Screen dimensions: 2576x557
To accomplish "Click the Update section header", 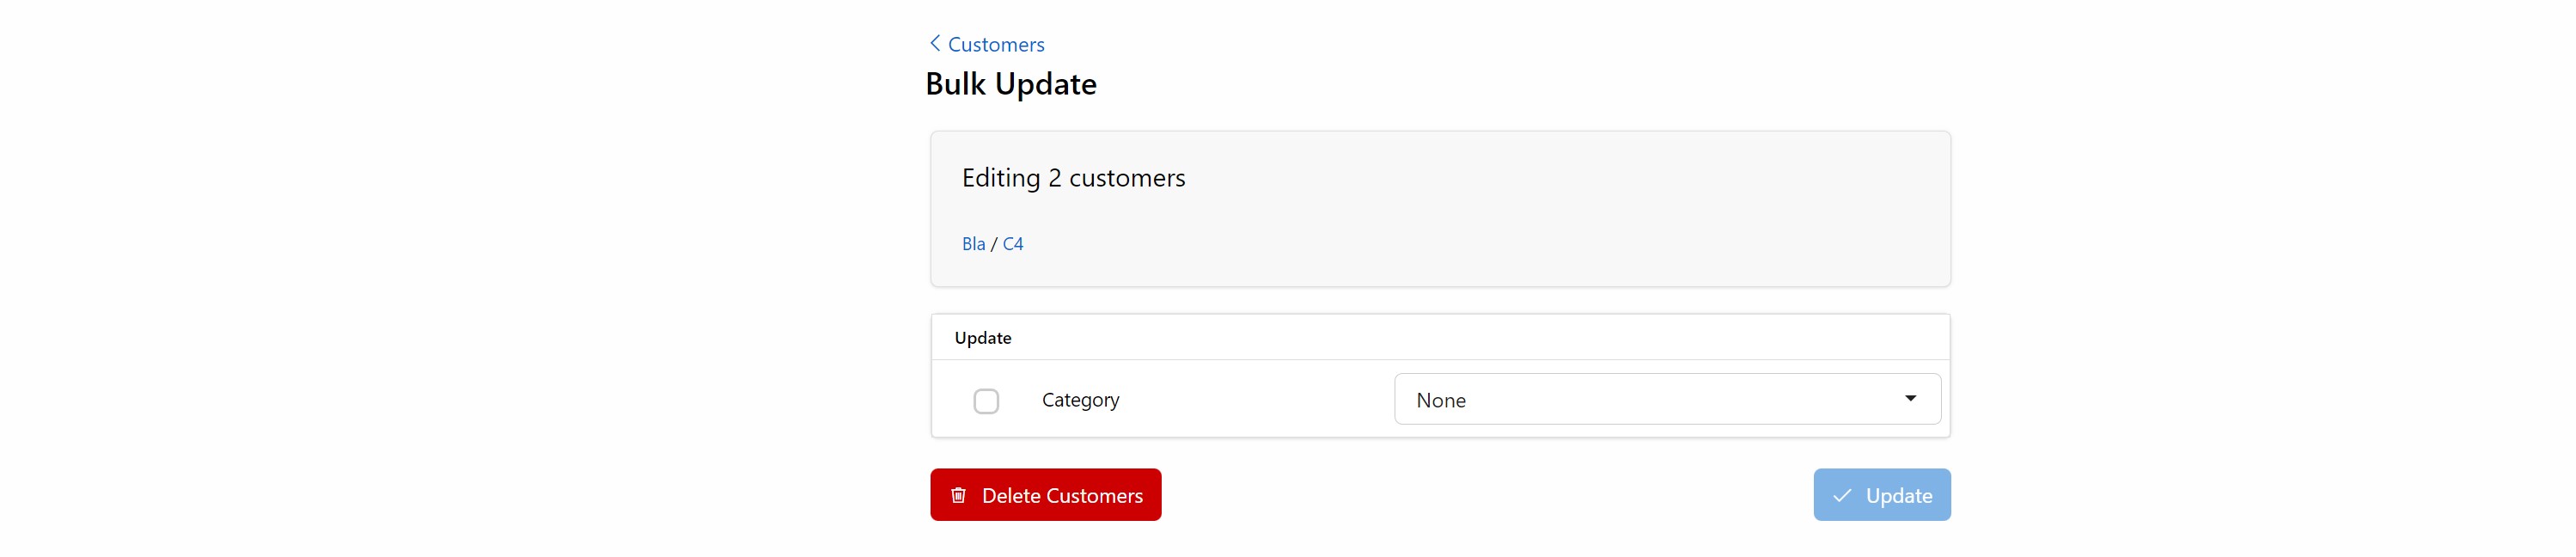I will coord(983,338).
